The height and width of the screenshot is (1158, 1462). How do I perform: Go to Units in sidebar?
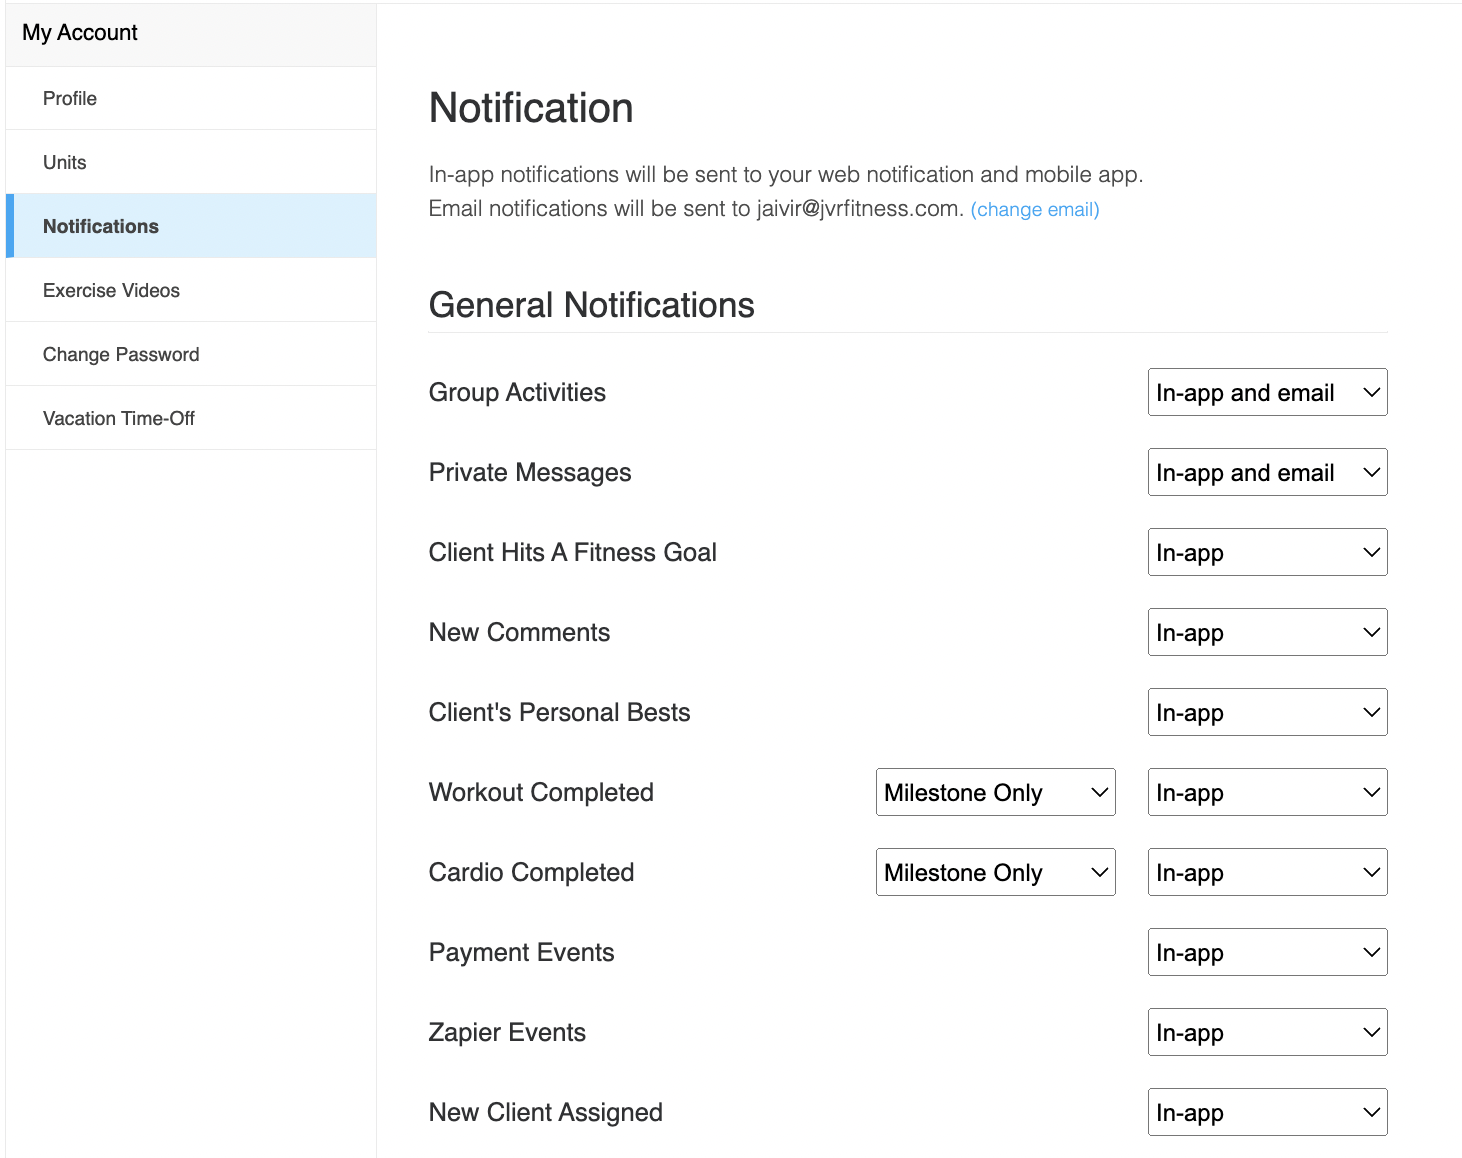point(191,162)
